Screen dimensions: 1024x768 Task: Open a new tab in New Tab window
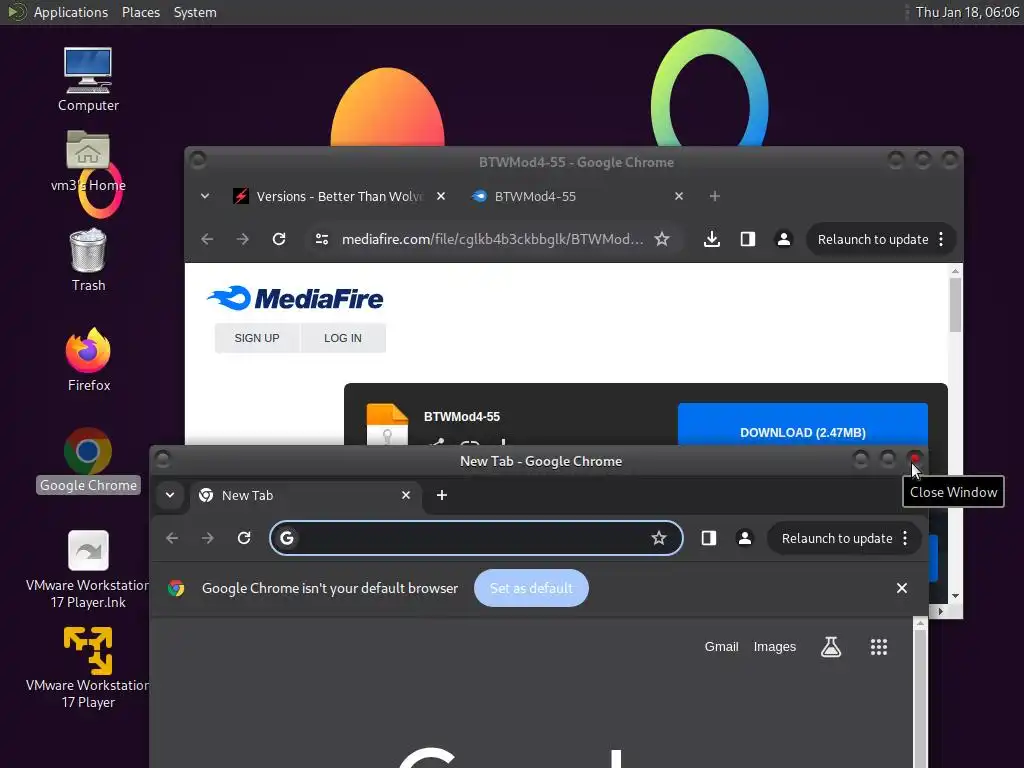click(x=441, y=495)
